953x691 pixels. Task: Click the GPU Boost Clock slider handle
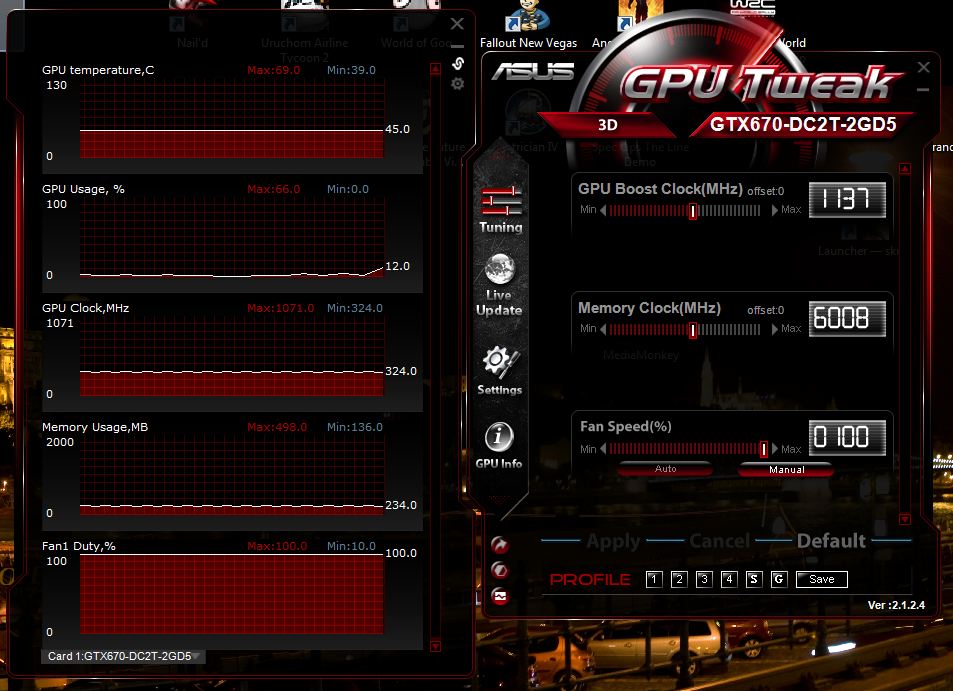point(693,211)
